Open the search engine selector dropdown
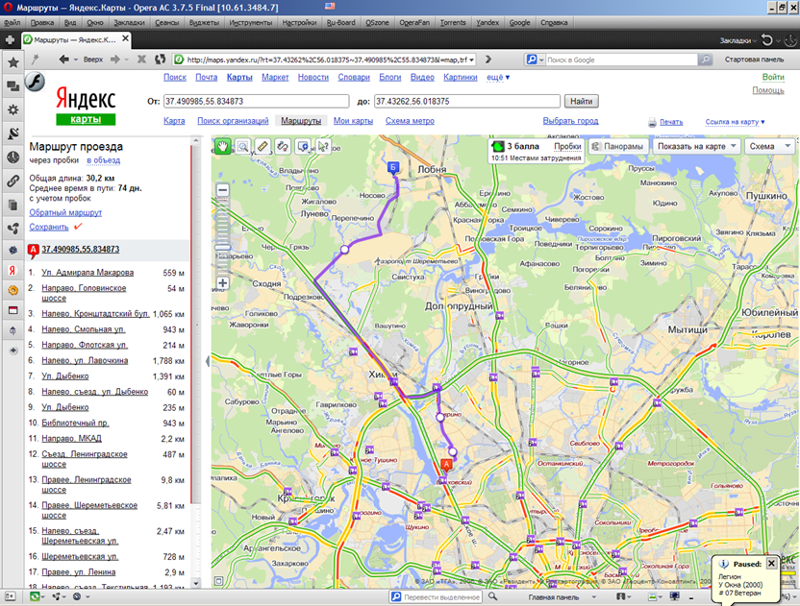This screenshot has width=800, height=606. point(535,60)
